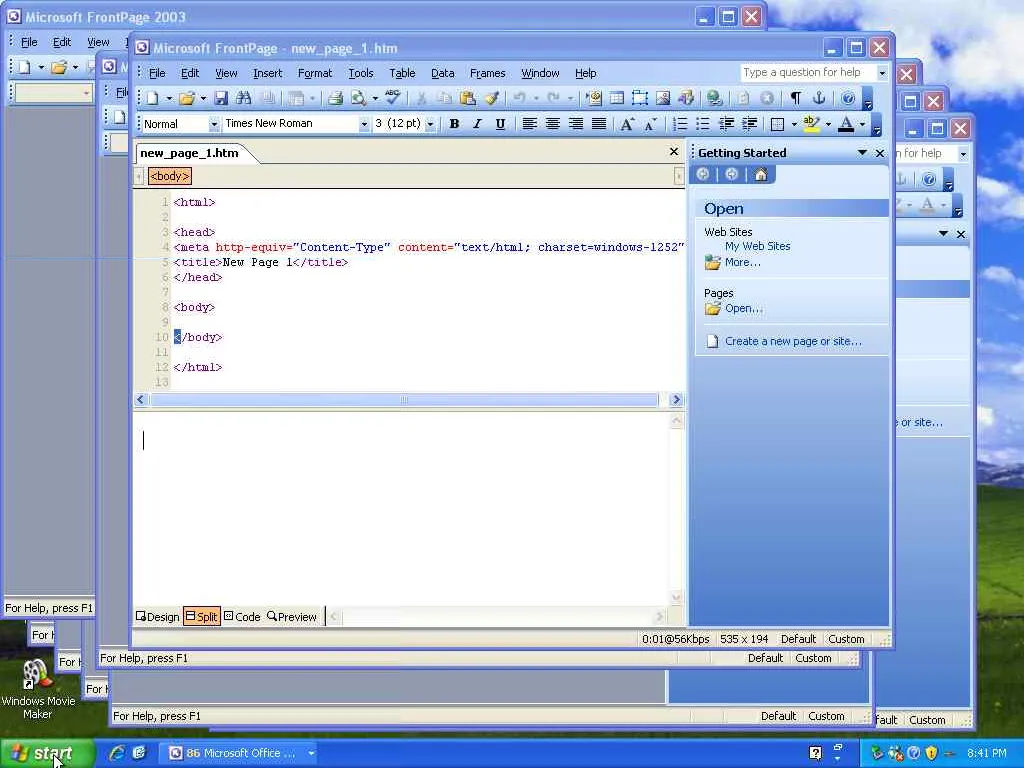Click Create a new page or site link
1024x768 pixels.
click(793, 341)
